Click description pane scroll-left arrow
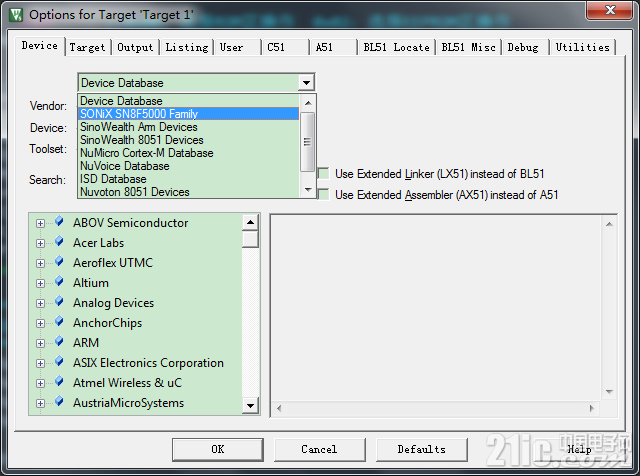The width and height of the screenshot is (640, 476). click(x=279, y=408)
